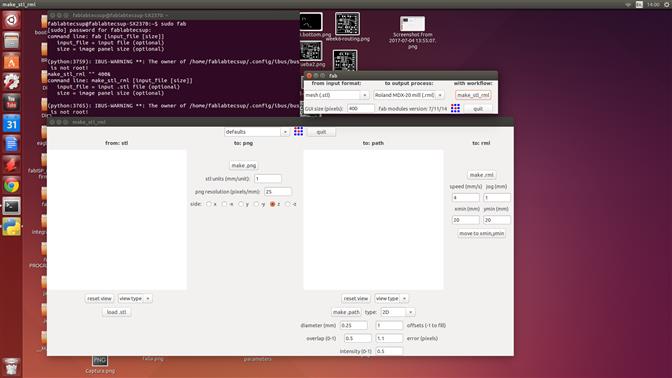
Task: Click move to xmin,ymin button
Action: click(x=481, y=234)
